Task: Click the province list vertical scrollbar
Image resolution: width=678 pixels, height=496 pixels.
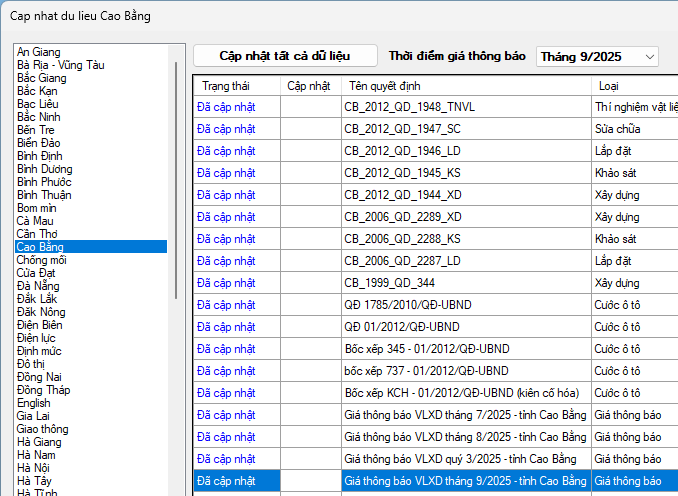Action: click(178, 180)
